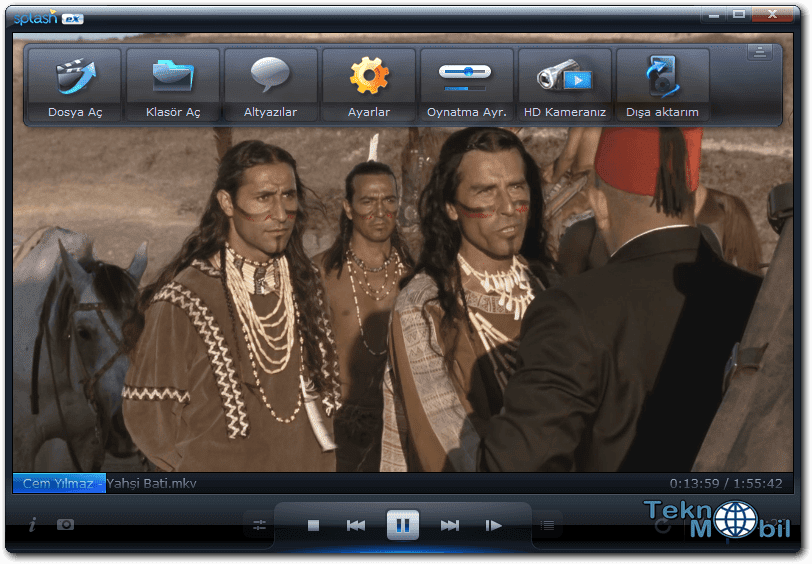Skip to the next track
812x564 pixels.
point(450,526)
